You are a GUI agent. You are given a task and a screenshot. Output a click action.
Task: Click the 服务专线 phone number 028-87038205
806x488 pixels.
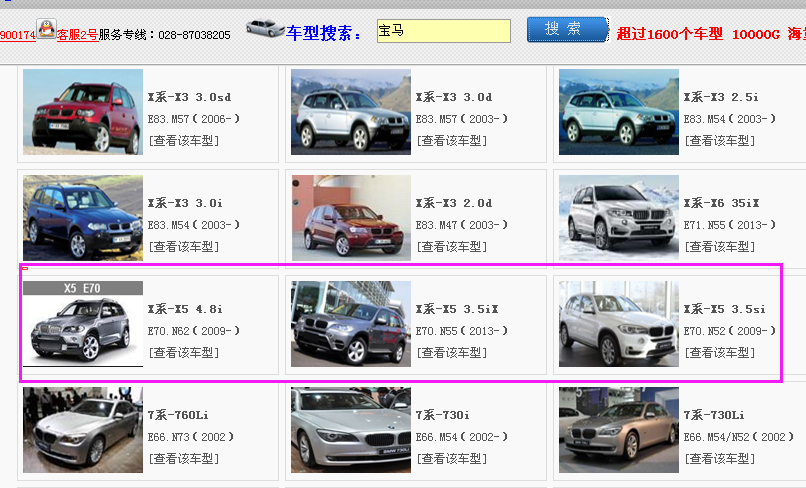[194, 35]
